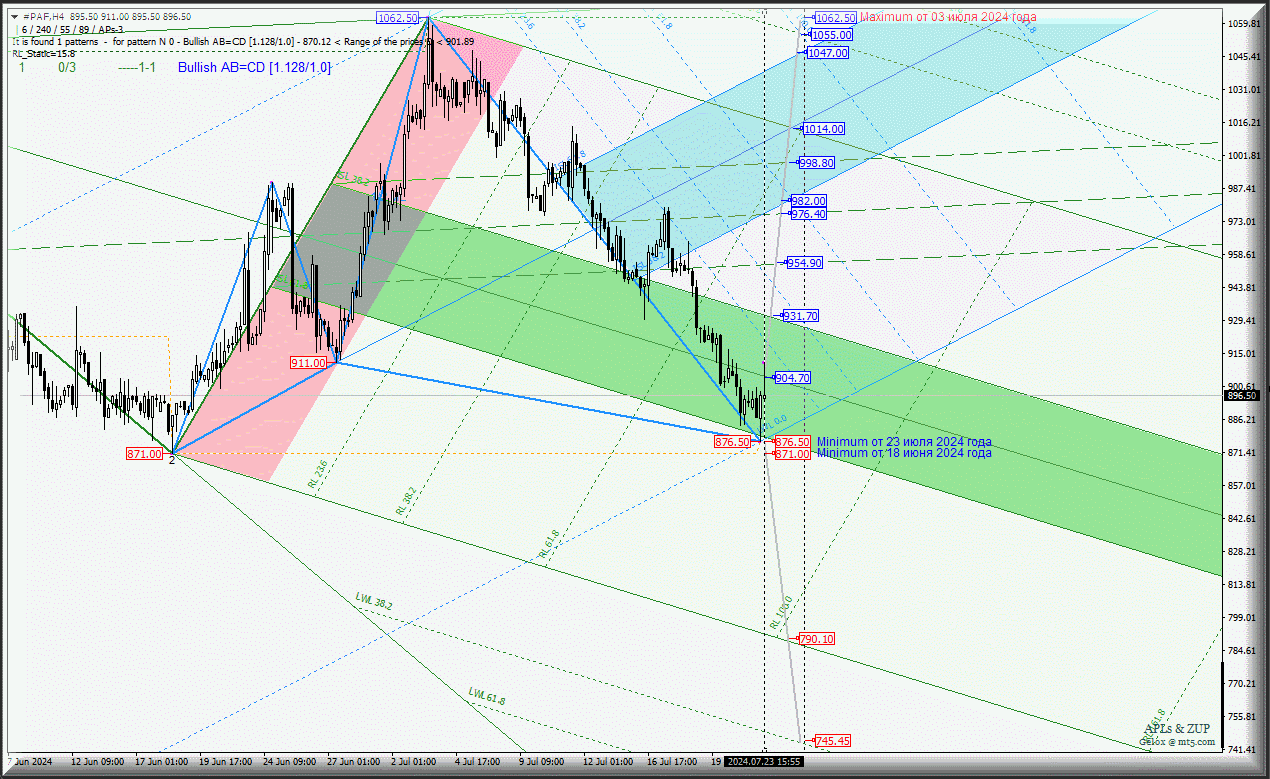Pick the 998.80 price level marker

817,162
